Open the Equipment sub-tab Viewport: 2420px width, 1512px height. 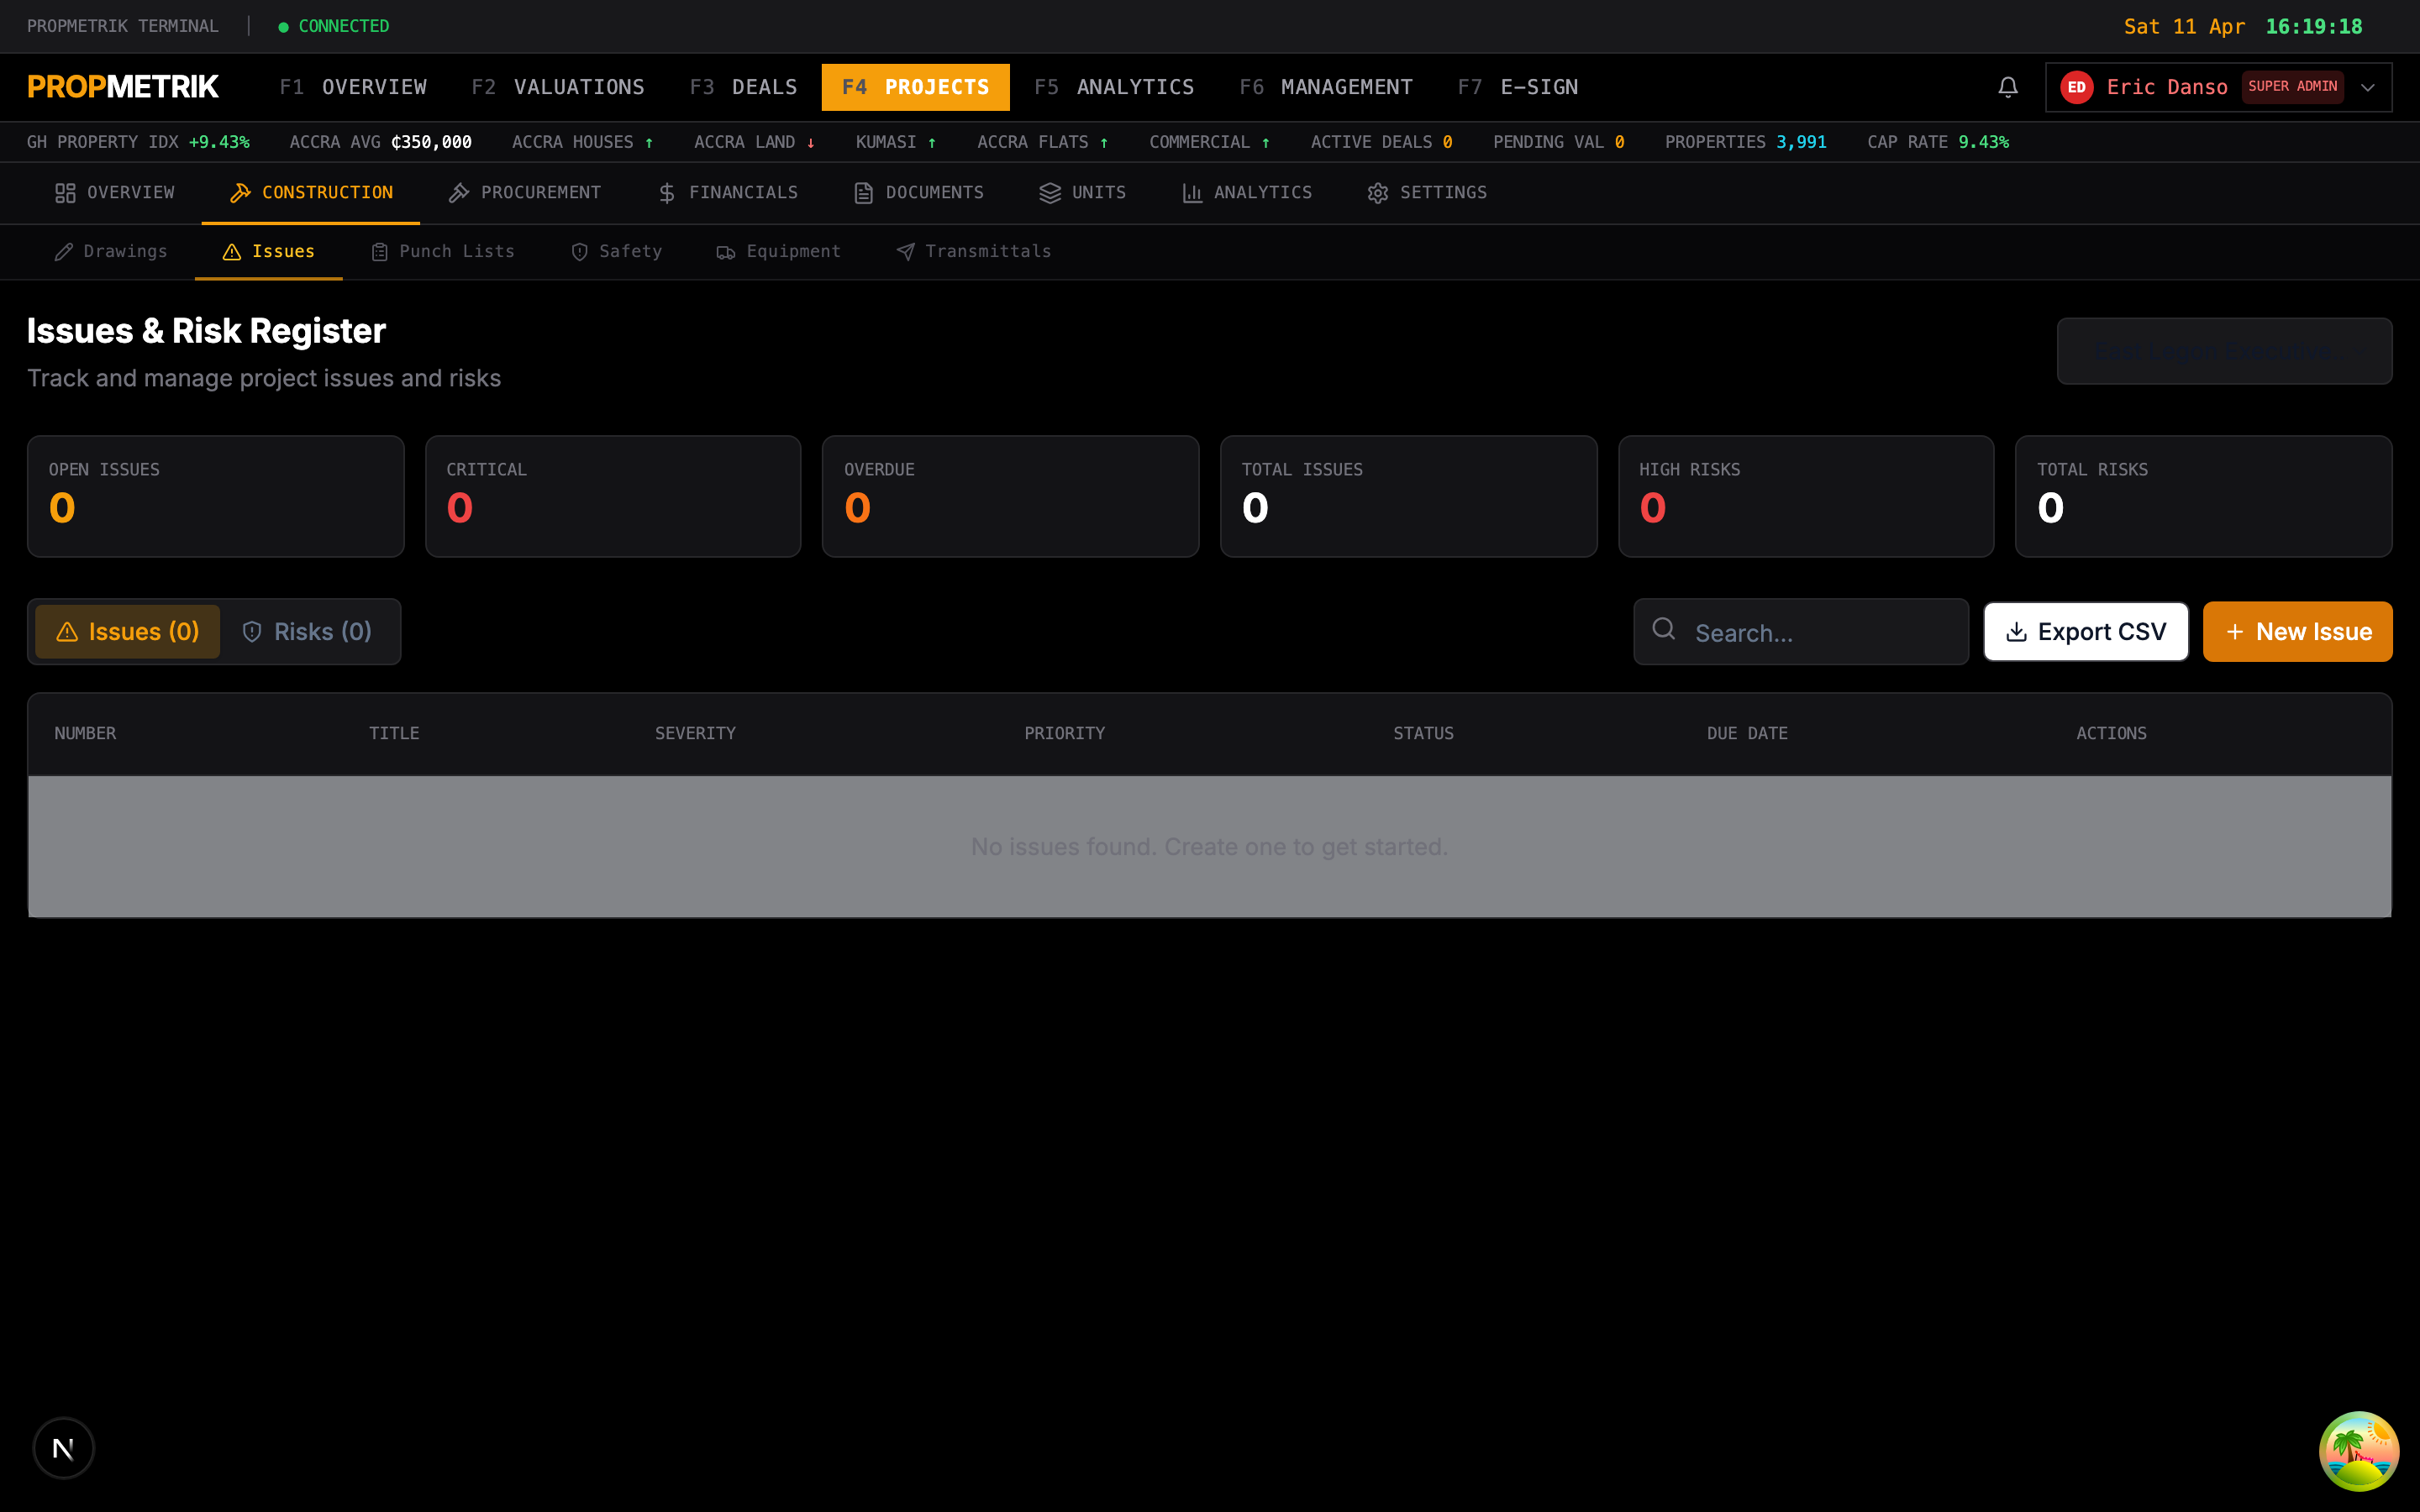tap(779, 251)
